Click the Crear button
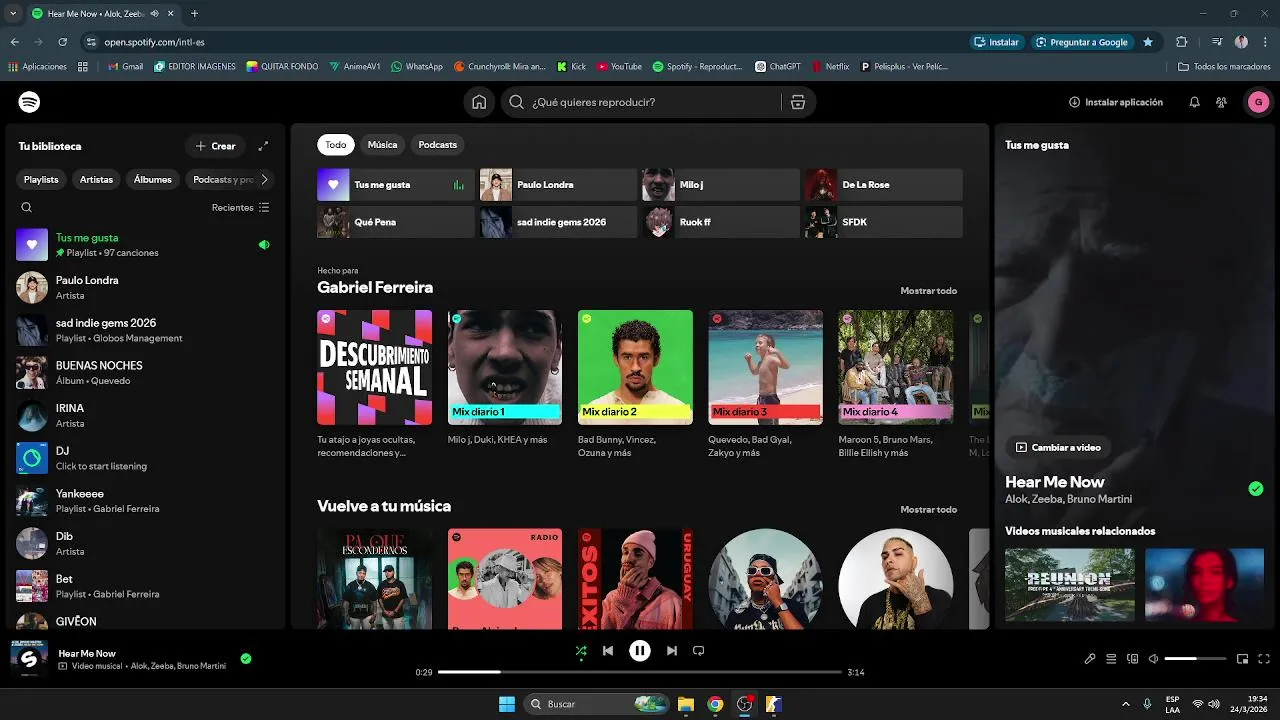 click(215, 146)
